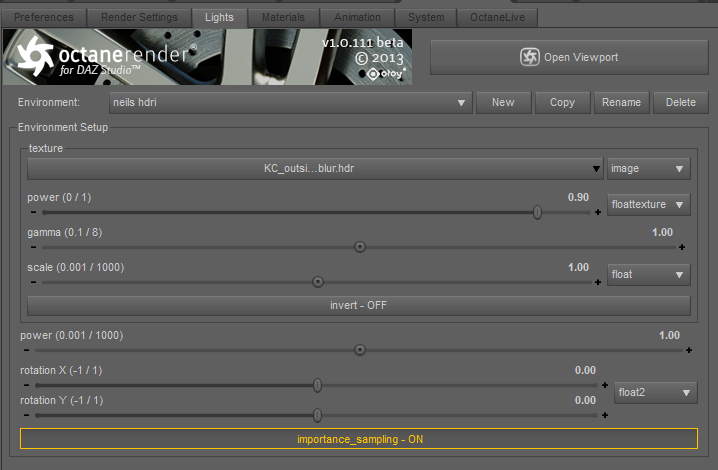Click the power (0.001 / 1000) slider handle
This screenshot has width=718, height=470.
(360, 350)
